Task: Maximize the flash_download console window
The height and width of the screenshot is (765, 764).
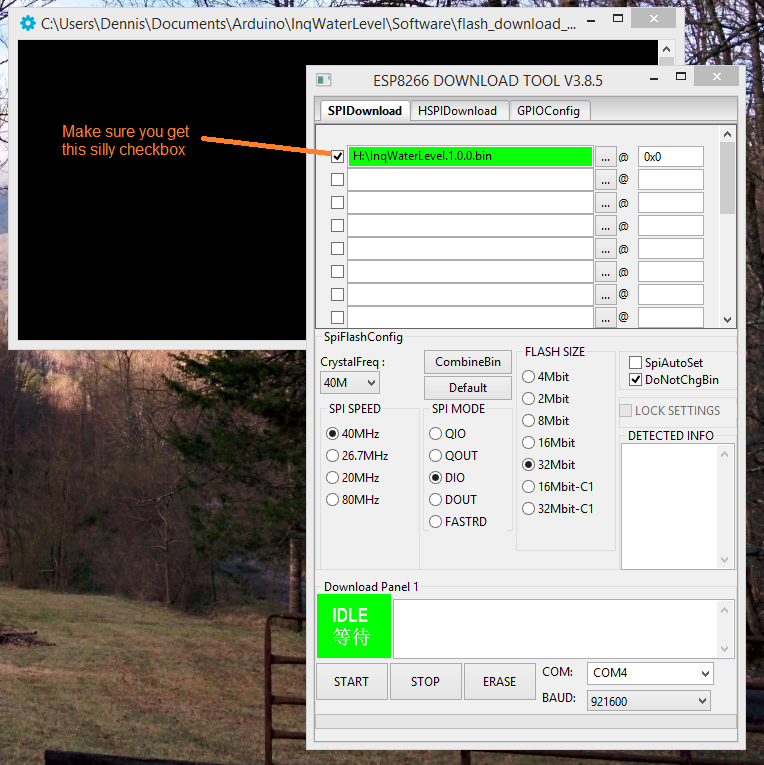Action: coord(618,19)
